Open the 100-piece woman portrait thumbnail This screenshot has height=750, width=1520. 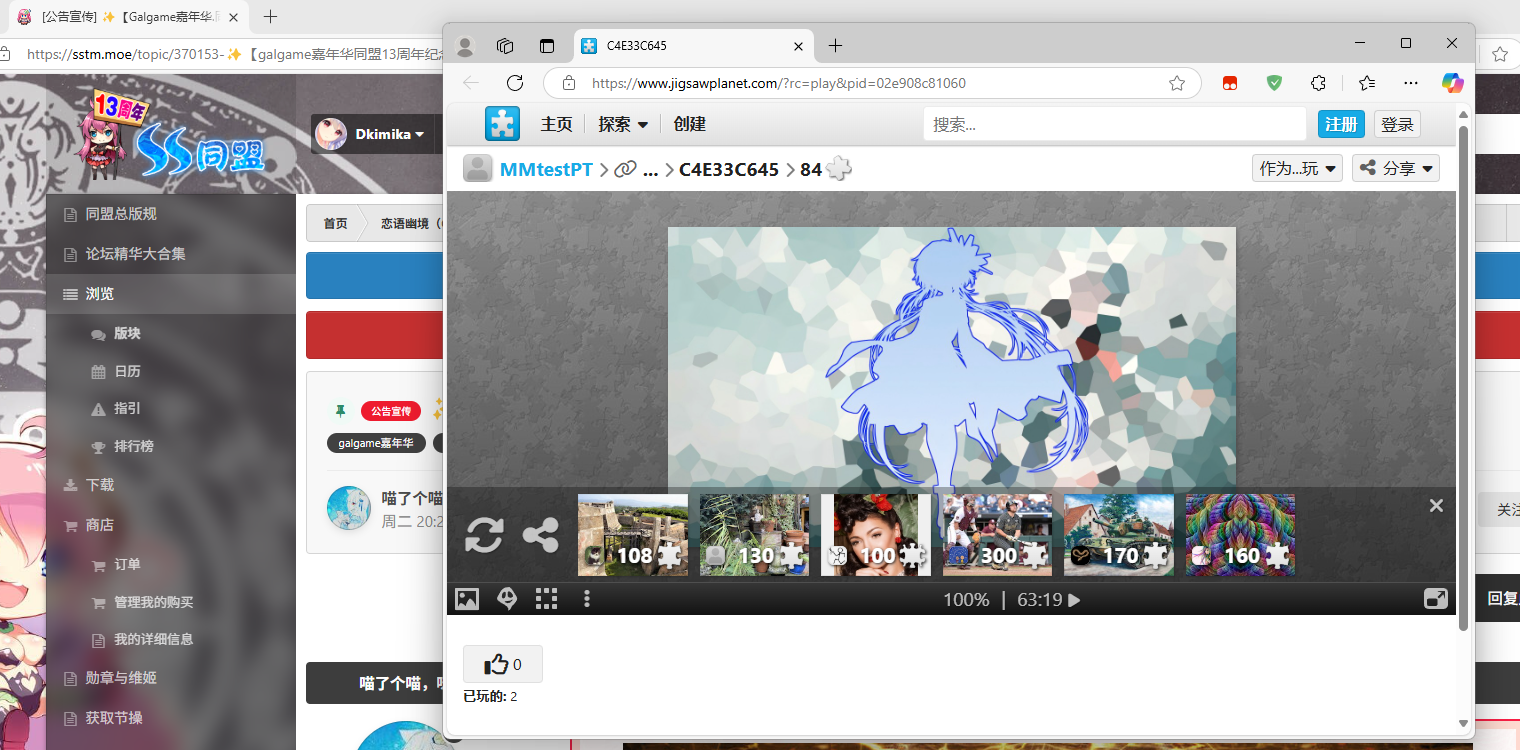click(876, 535)
